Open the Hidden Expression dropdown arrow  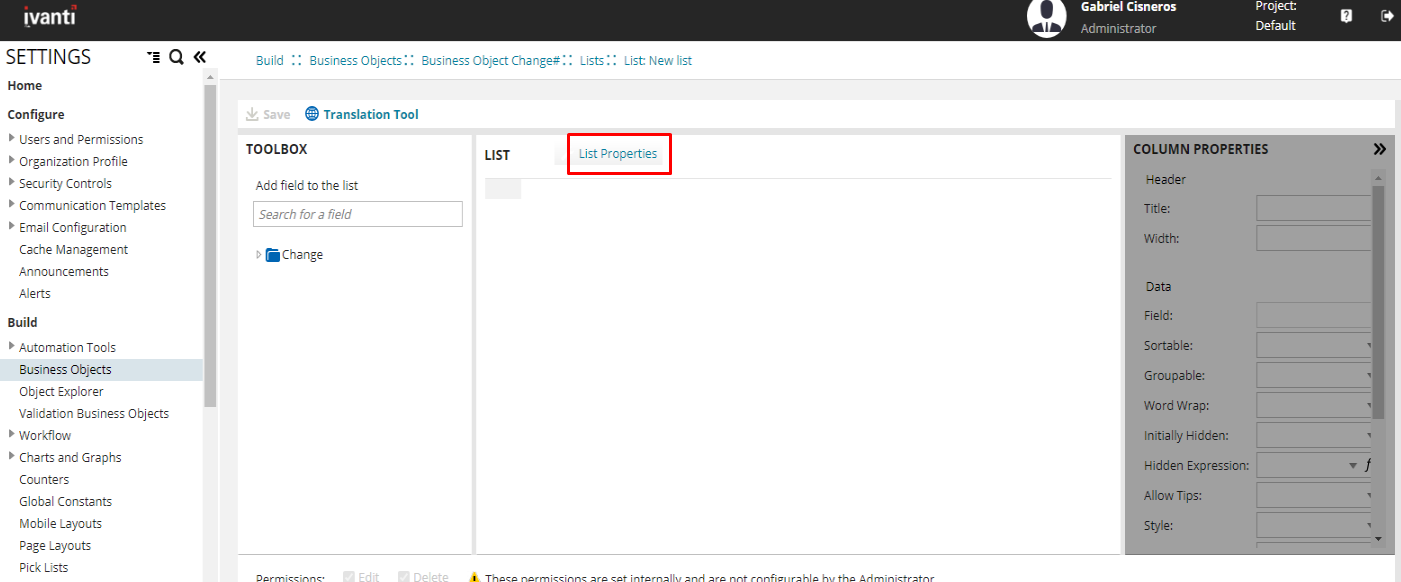[x=1352, y=466]
